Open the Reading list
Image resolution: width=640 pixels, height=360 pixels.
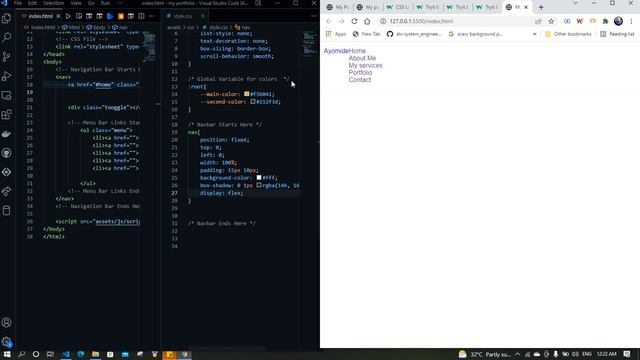pos(617,34)
